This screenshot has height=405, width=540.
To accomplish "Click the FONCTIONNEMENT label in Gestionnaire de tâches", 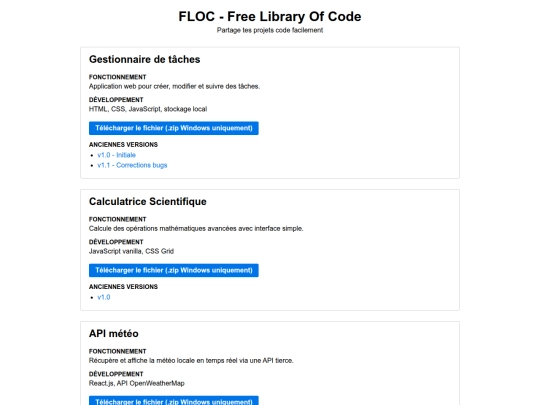I will point(117,77).
